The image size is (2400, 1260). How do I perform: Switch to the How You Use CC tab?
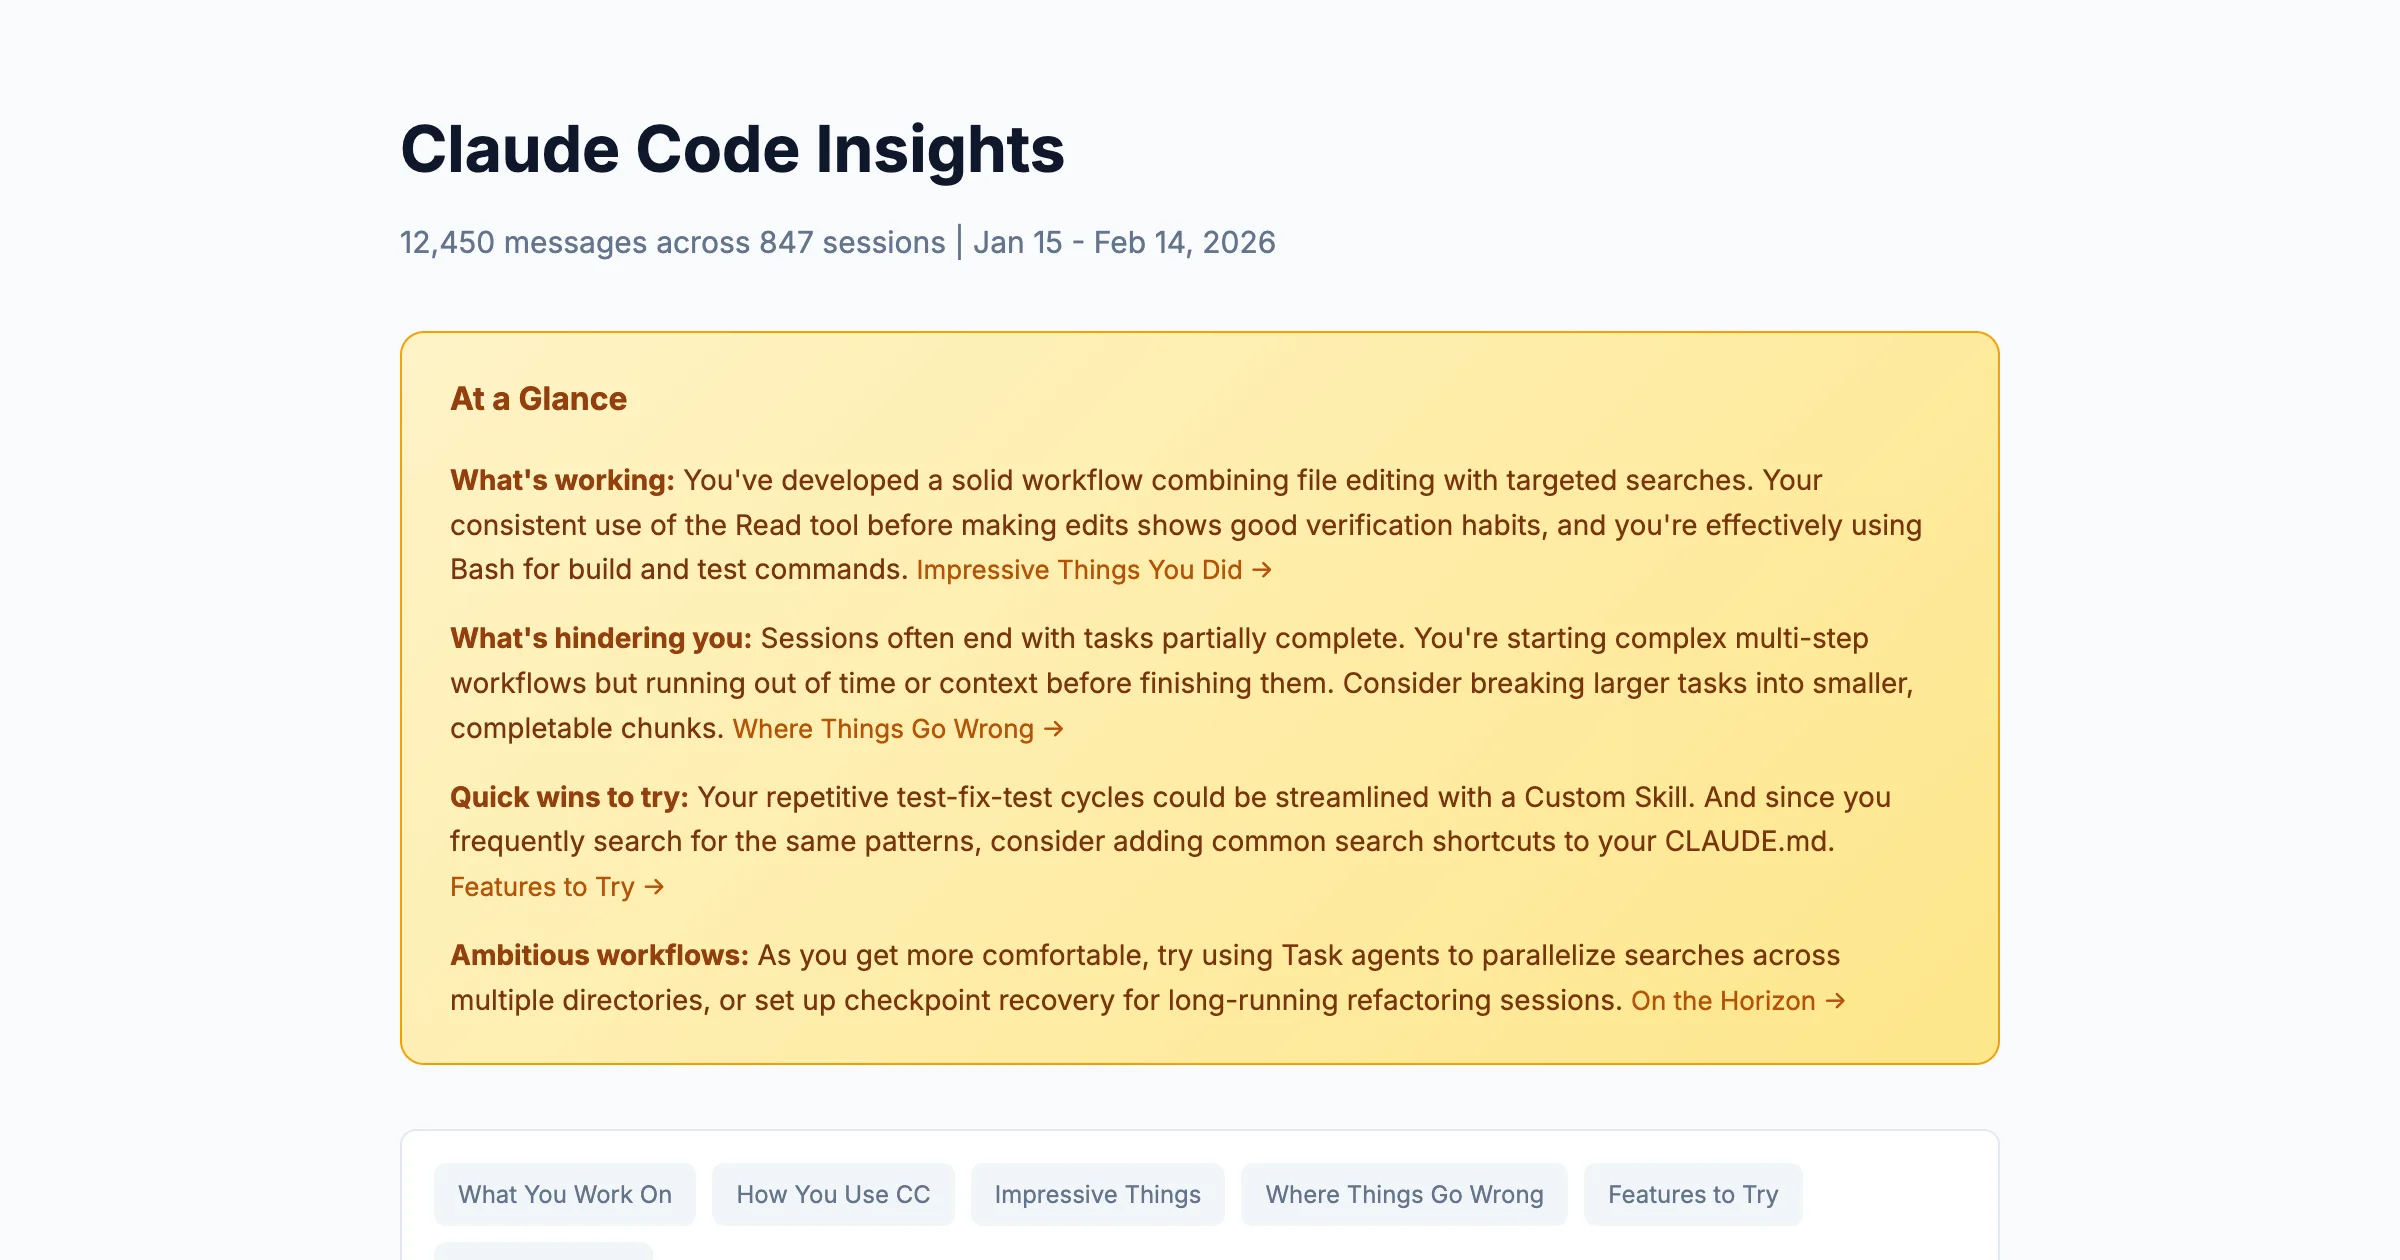click(833, 1194)
